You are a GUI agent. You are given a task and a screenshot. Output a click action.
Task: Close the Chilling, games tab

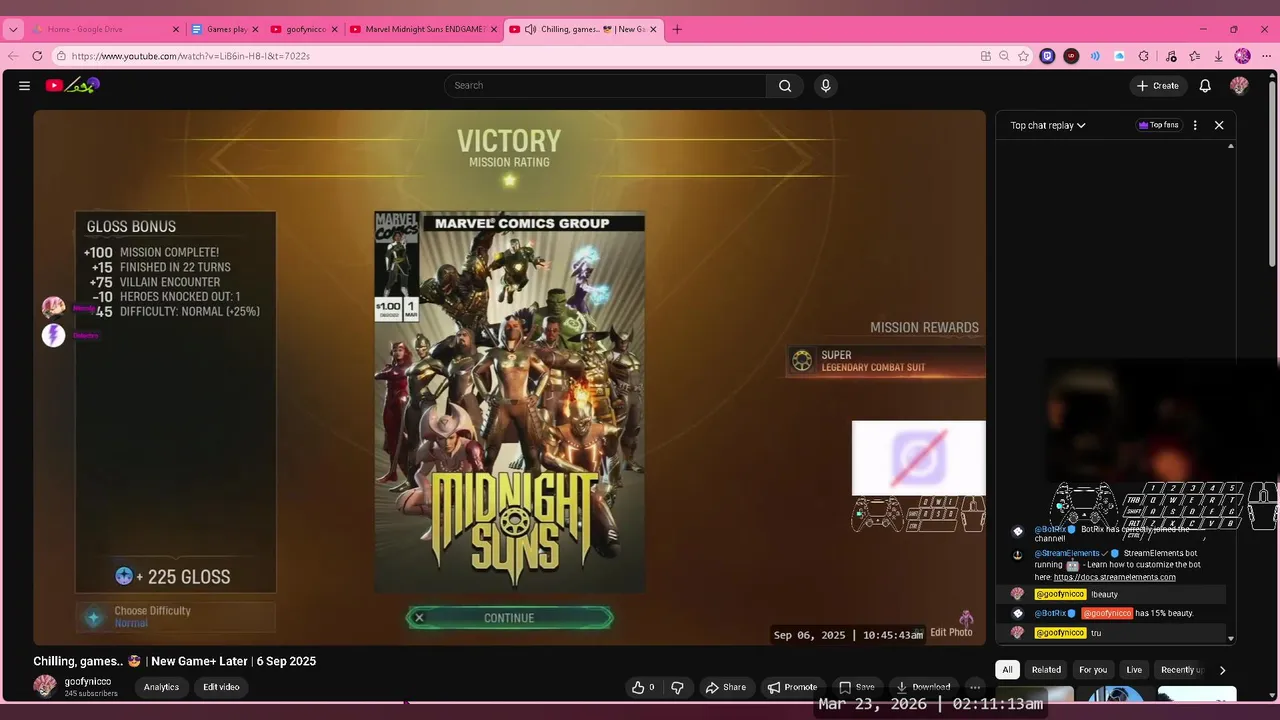[653, 29]
